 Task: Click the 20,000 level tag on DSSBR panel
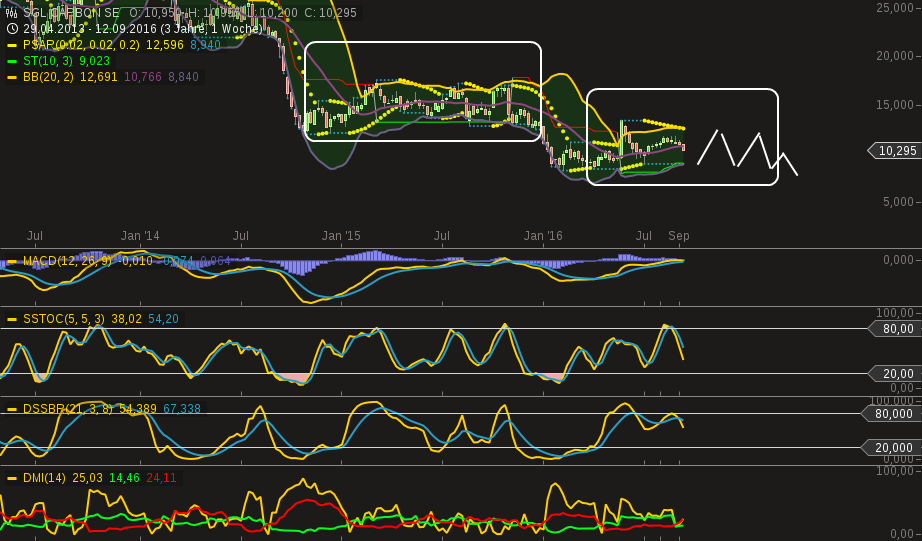point(893,448)
